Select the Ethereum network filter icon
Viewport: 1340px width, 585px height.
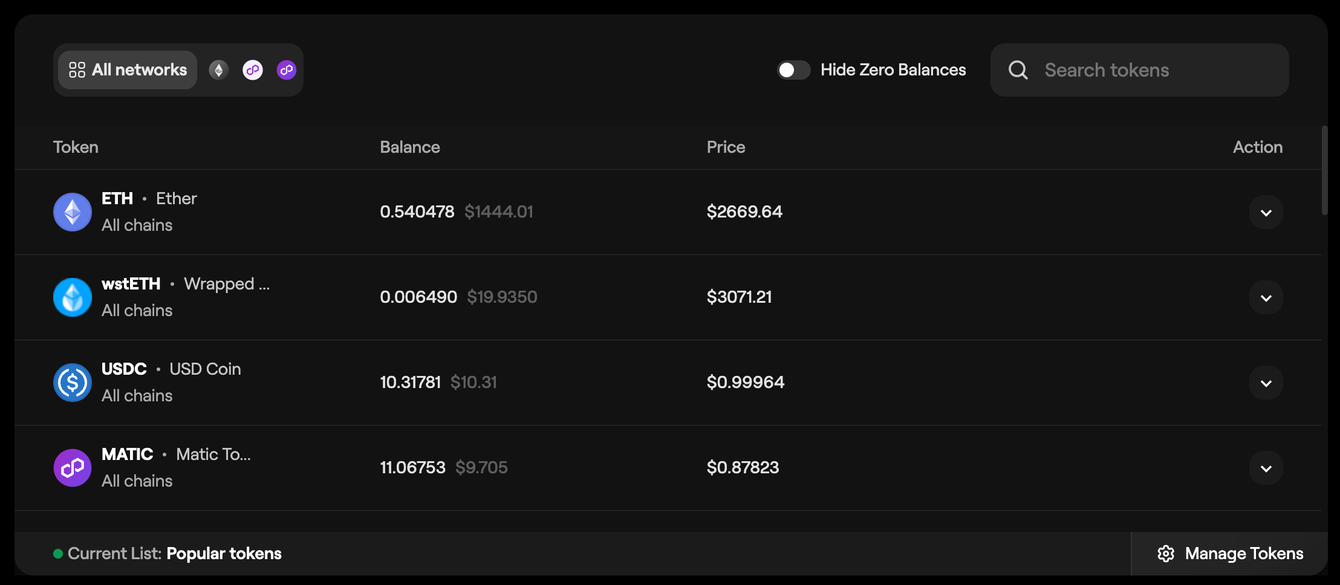click(x=218, y=70)
